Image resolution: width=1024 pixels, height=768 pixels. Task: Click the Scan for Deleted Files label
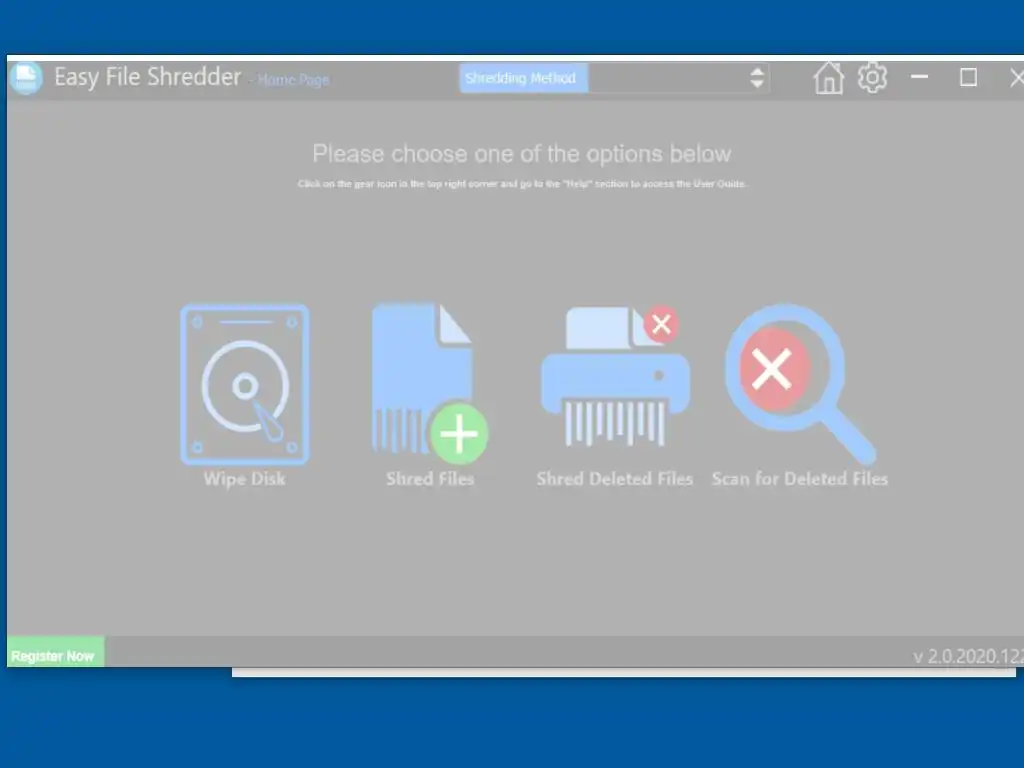pos(800,479)
